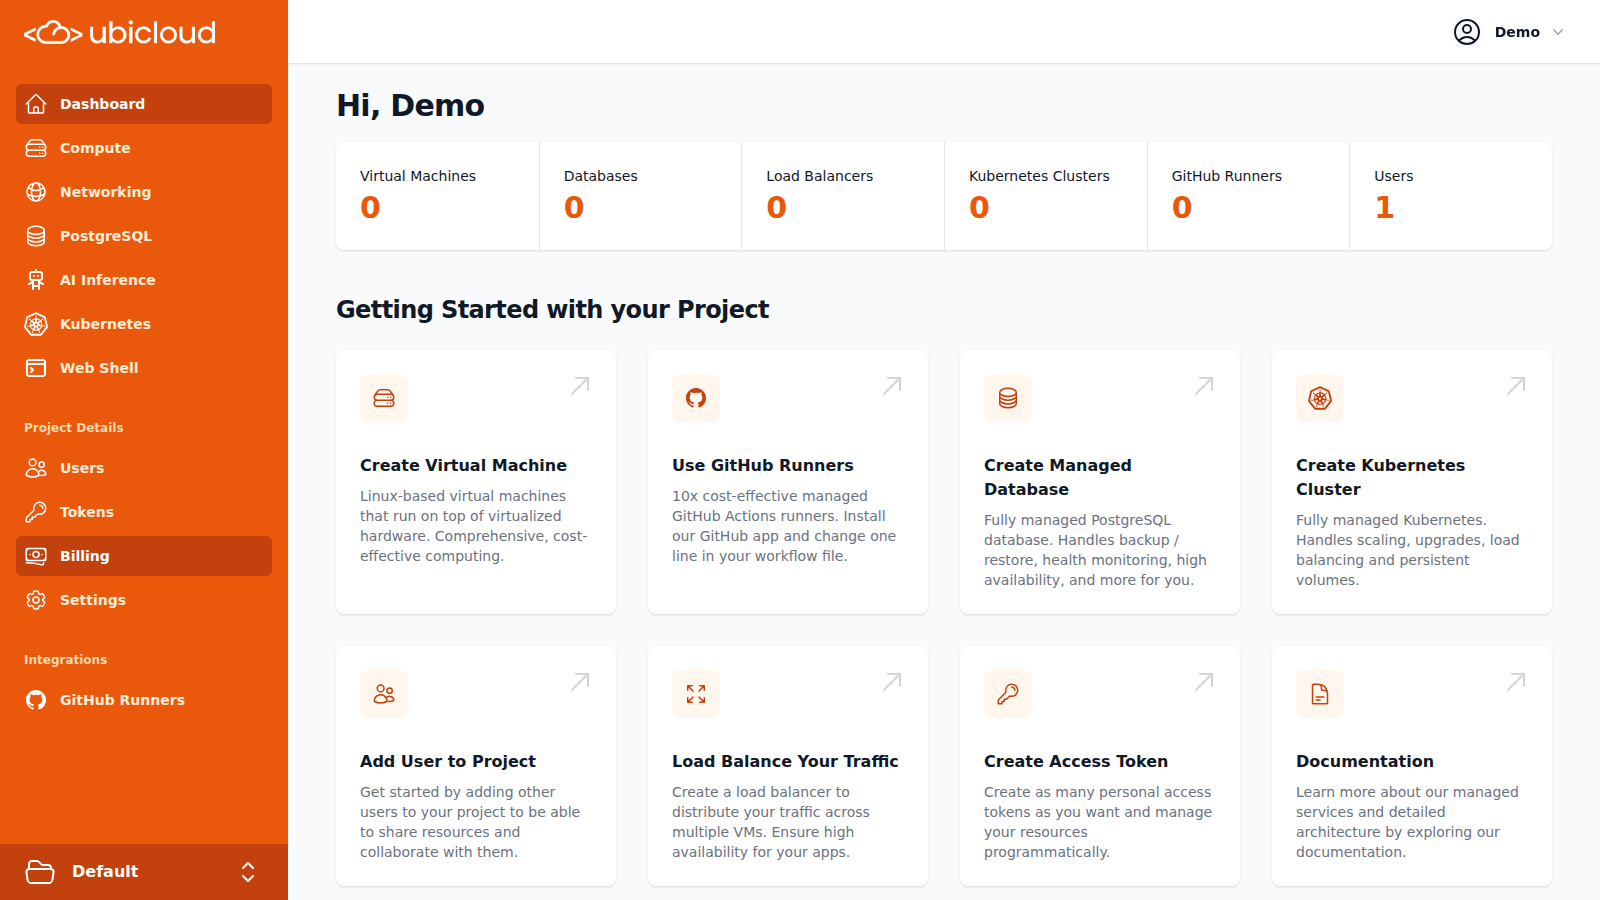The height and width of the screenshot is (900, 1600).
Task: Click the Kubernetes Clusters count tile
Action: [1046, 196]
